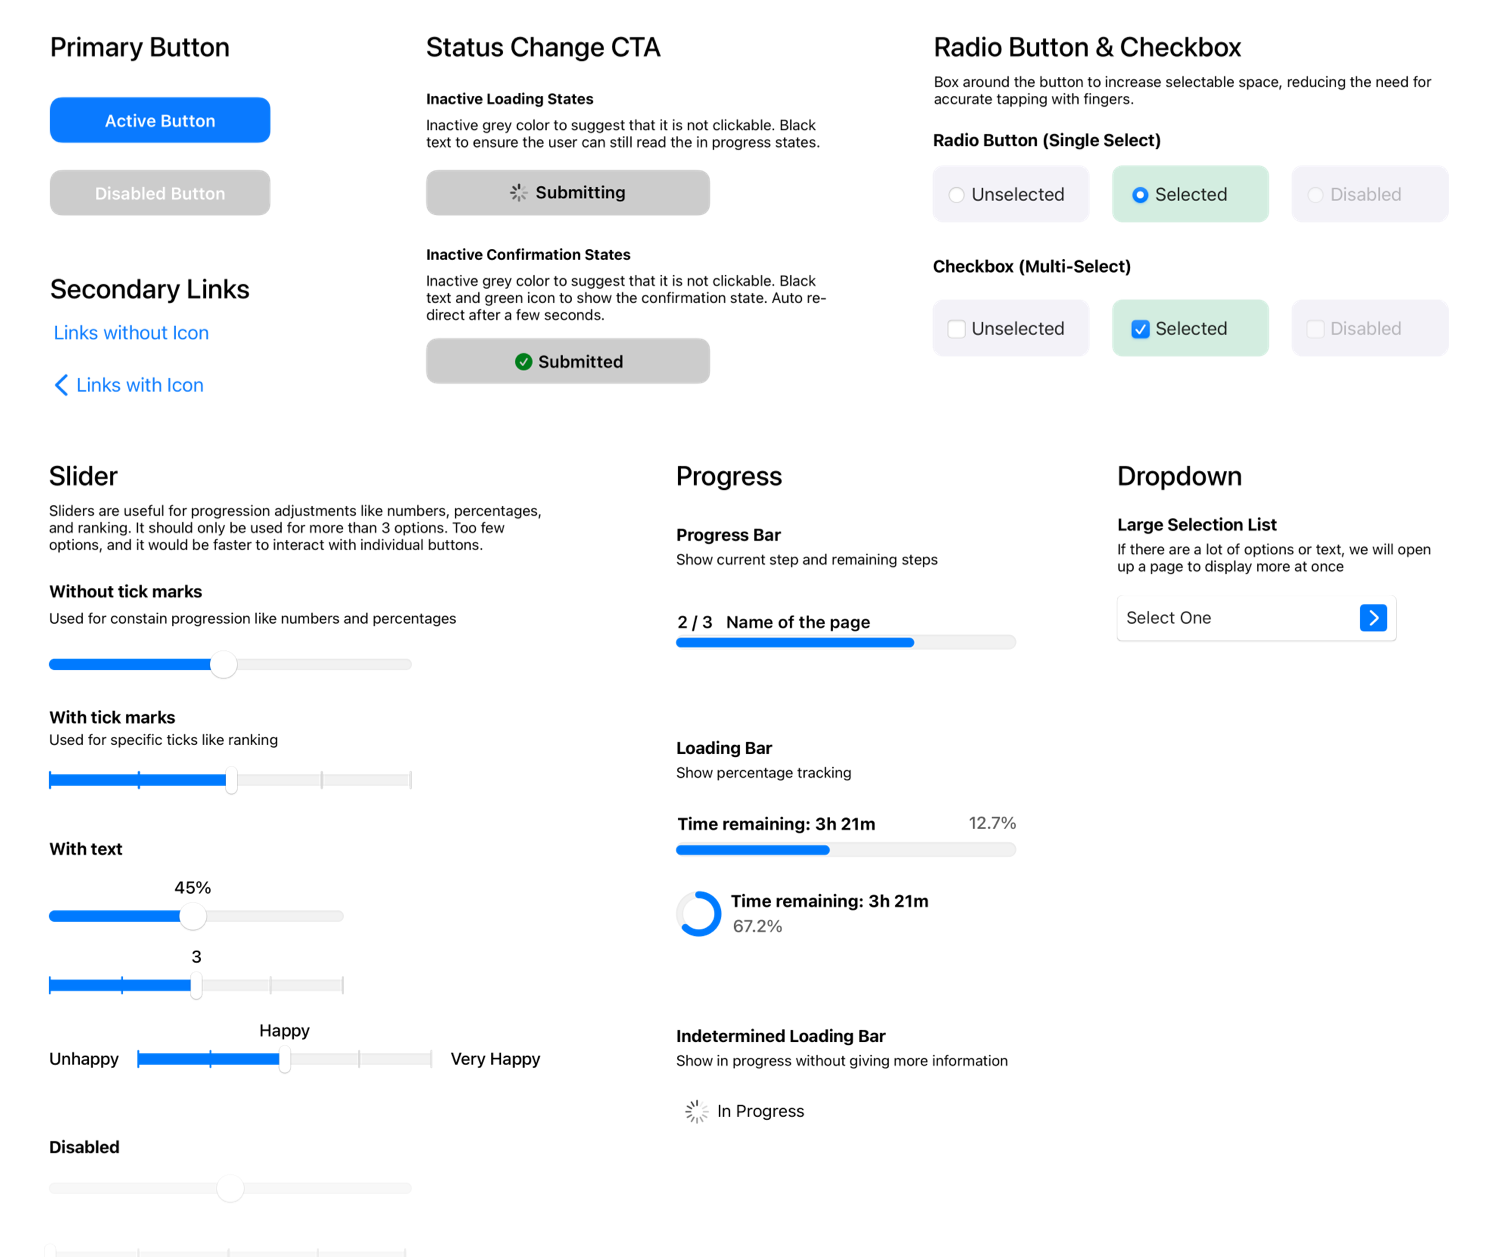Click the back chevron icon beside Links with Icon
This screenshot has height=1257, width=1500.
(x=61, y=386)
